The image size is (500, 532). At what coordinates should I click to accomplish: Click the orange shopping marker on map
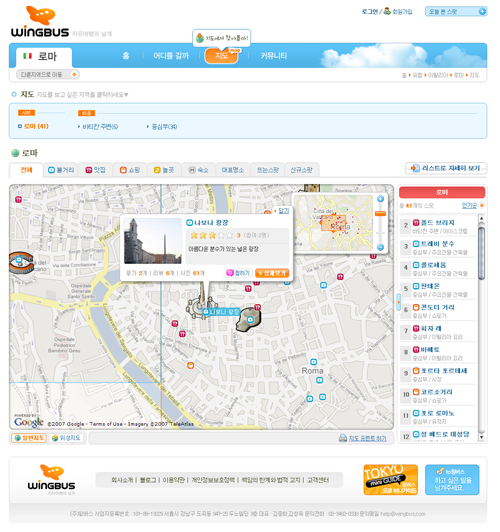coord(191,365)
